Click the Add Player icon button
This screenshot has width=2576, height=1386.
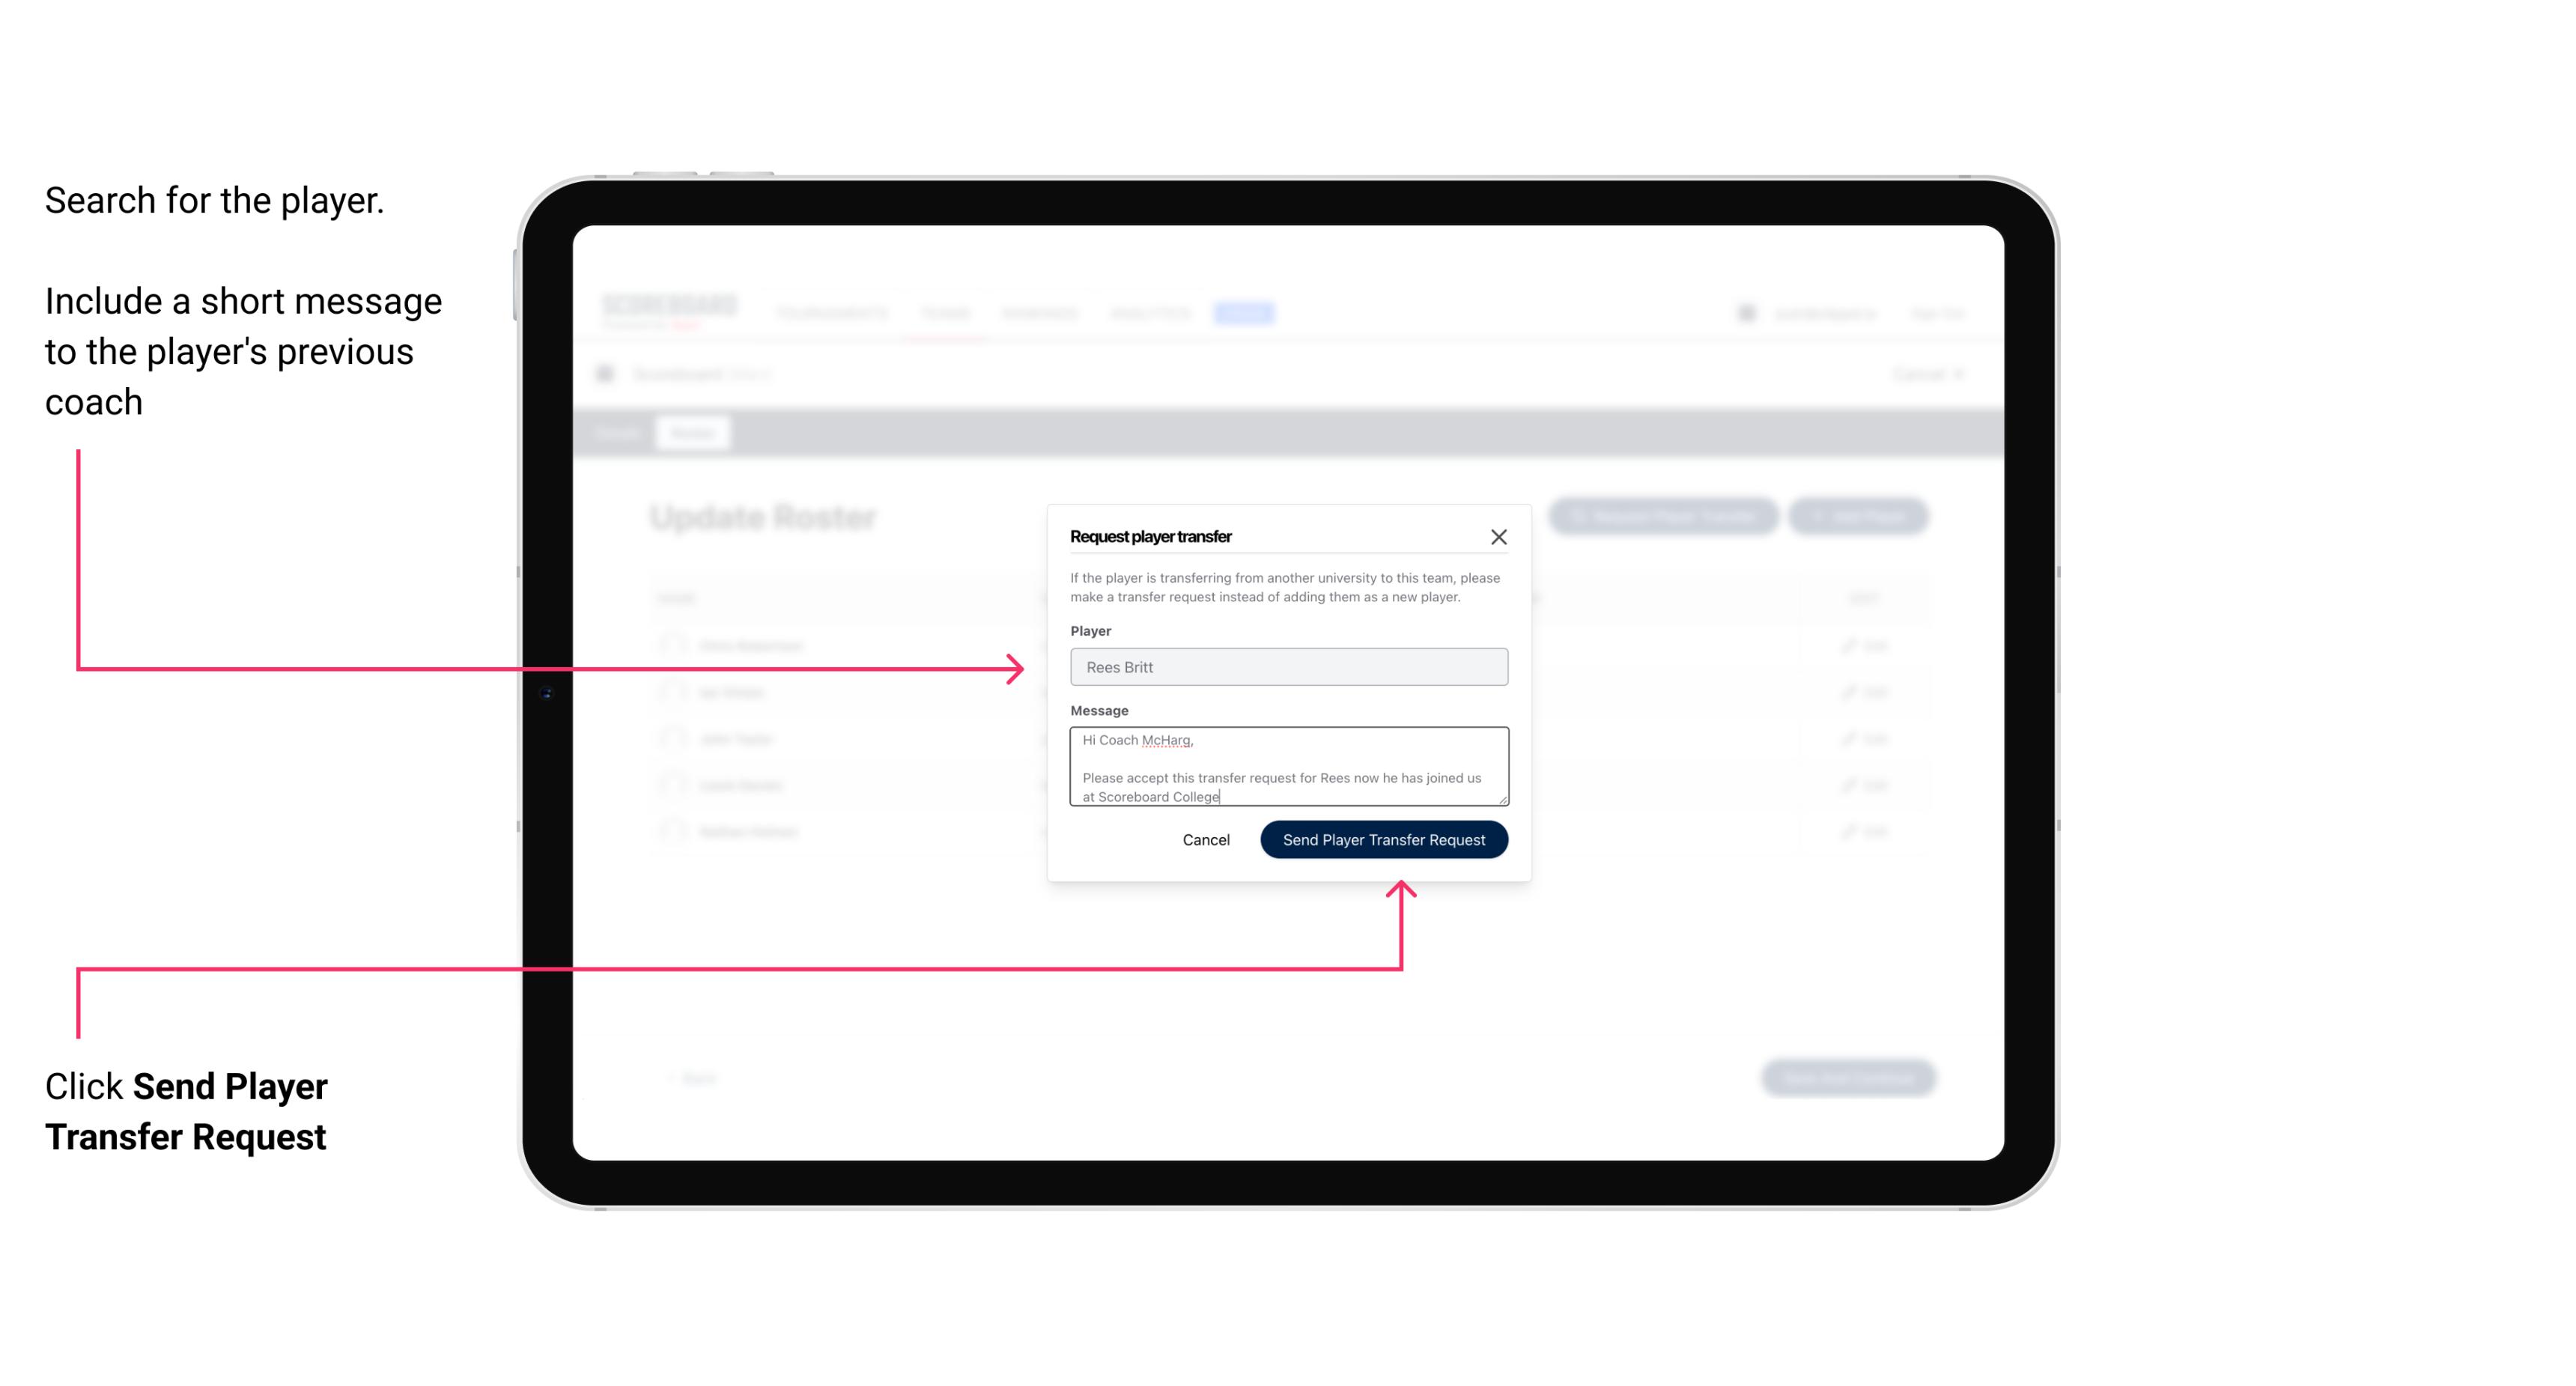tap(1861, 517)
